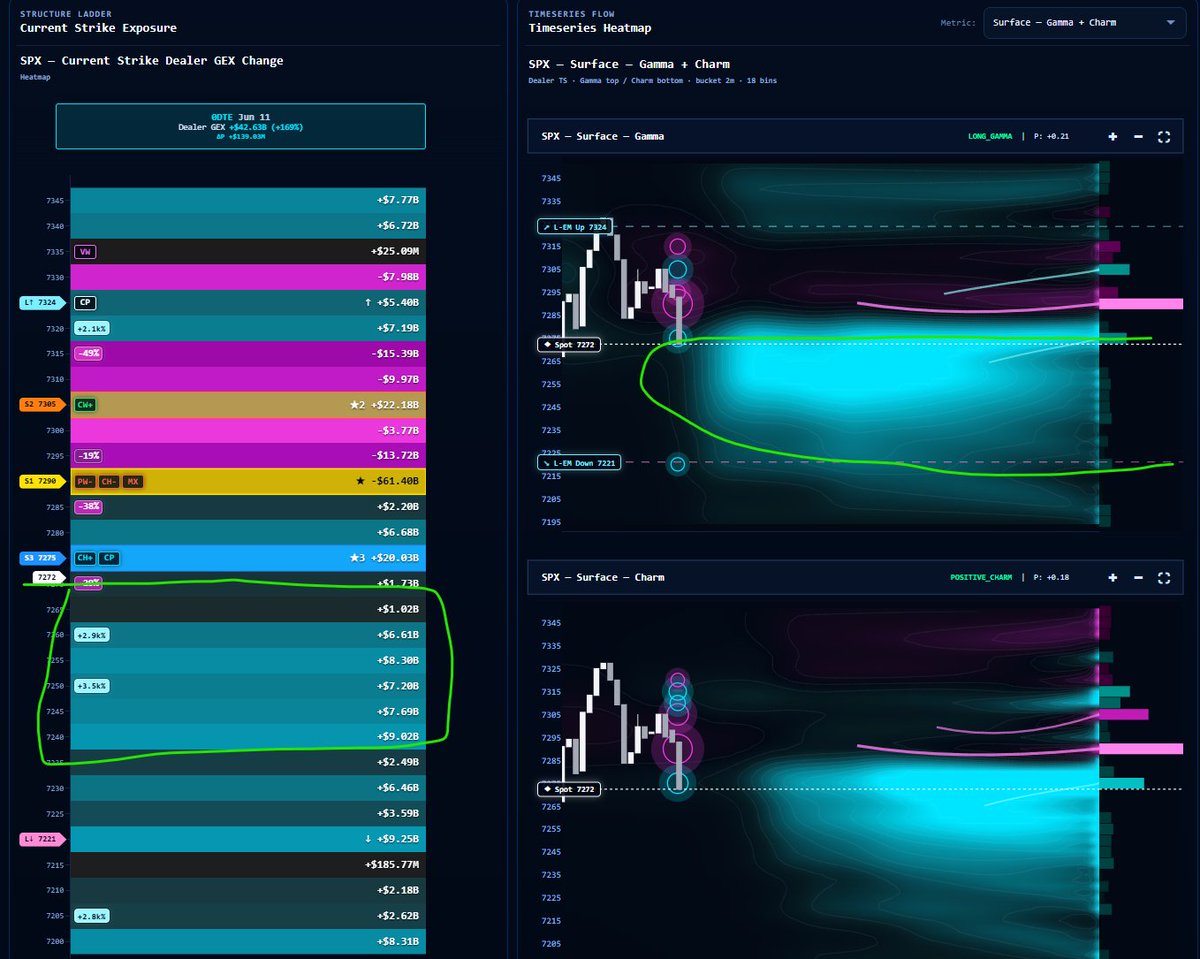Click the L↑ 7324 level marker
The image size is (1200, 959).
[x=43, y=302]
